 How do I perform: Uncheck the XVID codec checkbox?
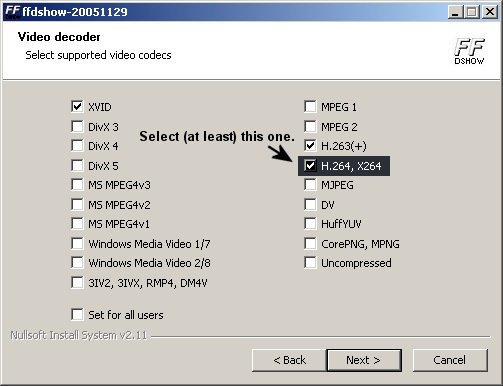click(x=77, y=107)
